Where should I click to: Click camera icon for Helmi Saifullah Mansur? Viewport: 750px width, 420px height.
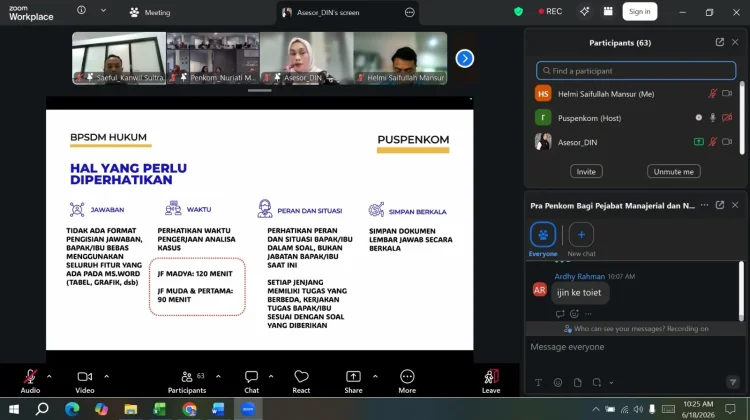(x=727, y=93)
